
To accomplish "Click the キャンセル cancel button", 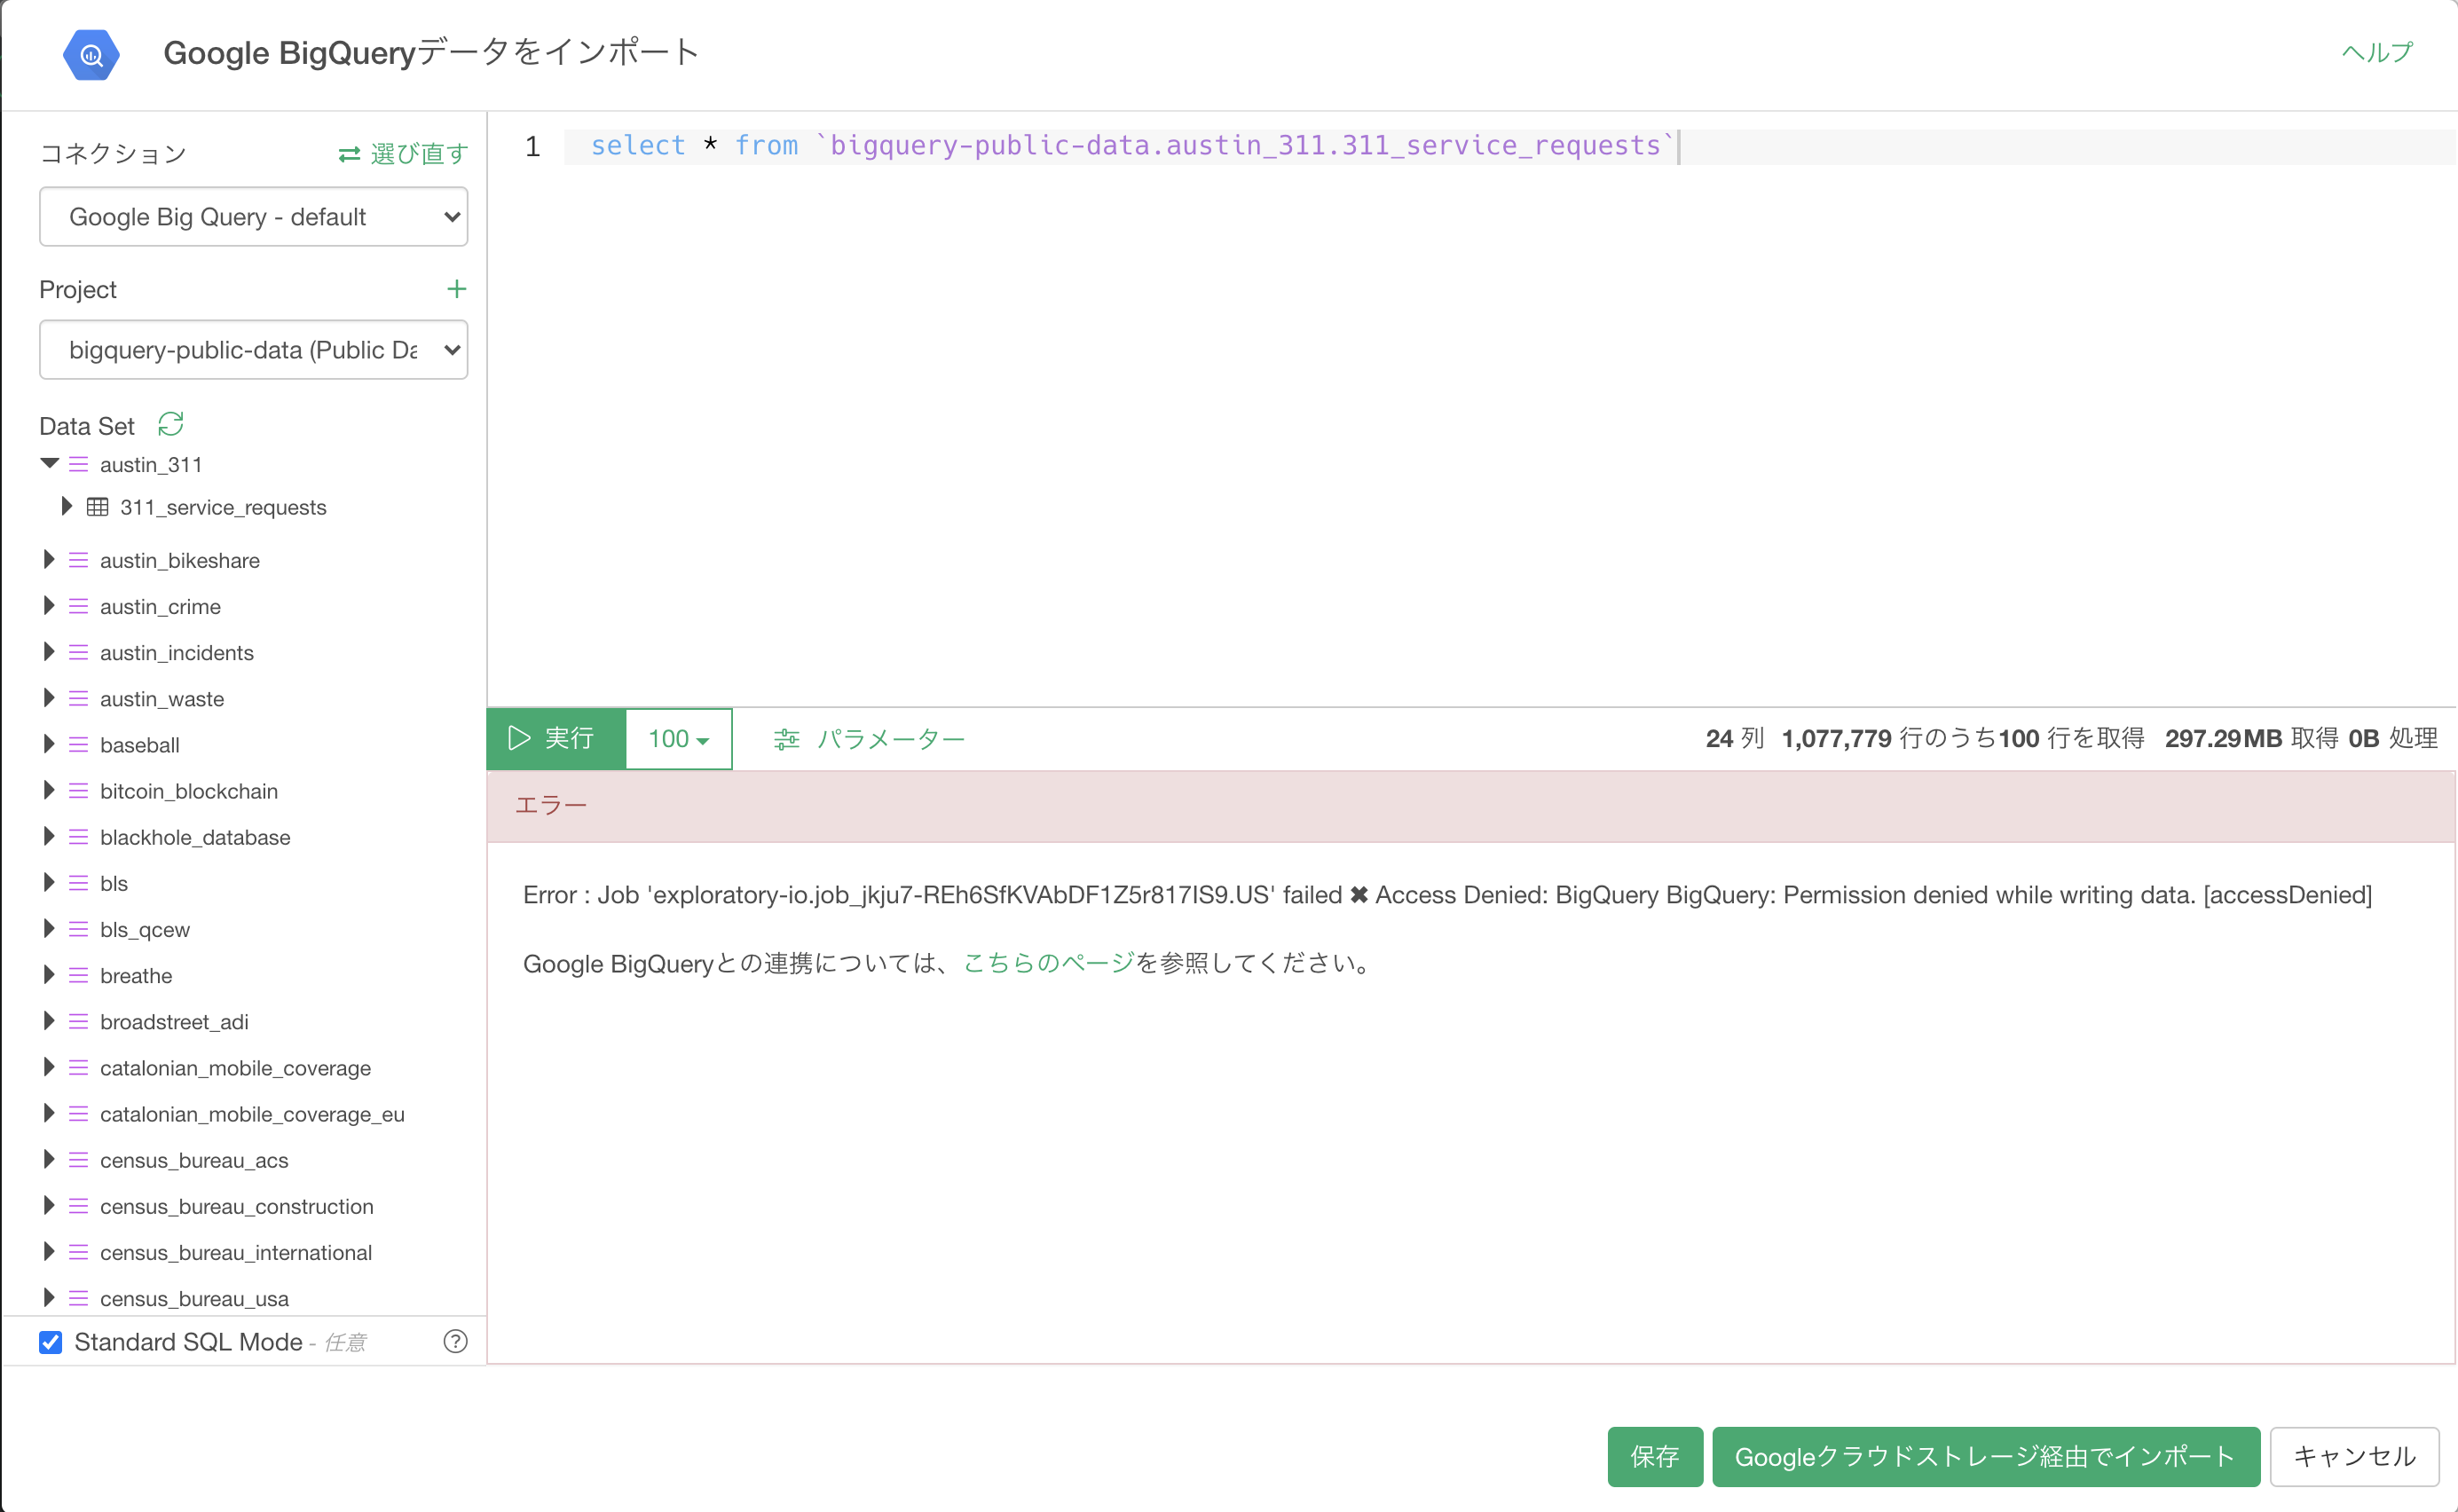I will click(x=2354, y=1456).
